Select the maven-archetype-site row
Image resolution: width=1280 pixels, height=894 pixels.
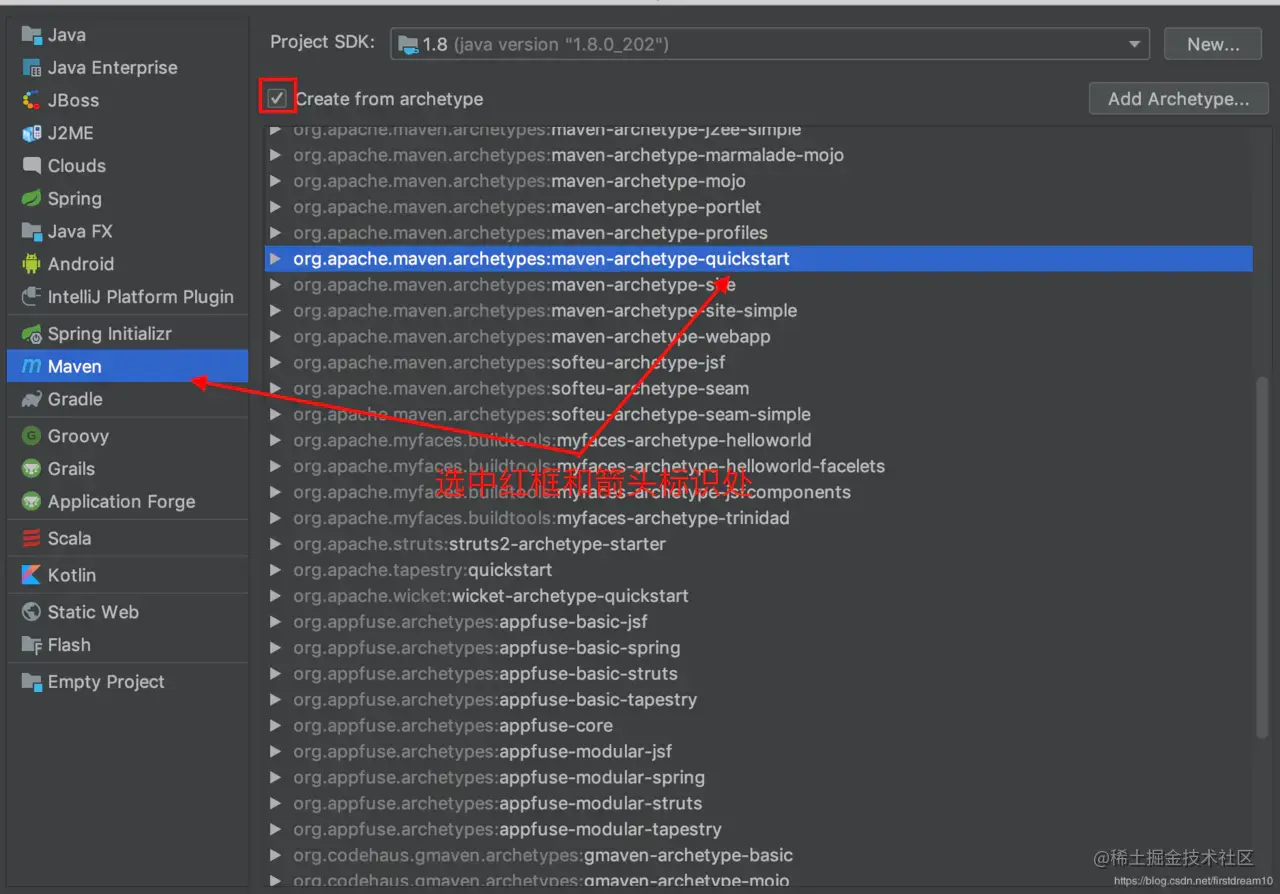click(x=759, y=285)
